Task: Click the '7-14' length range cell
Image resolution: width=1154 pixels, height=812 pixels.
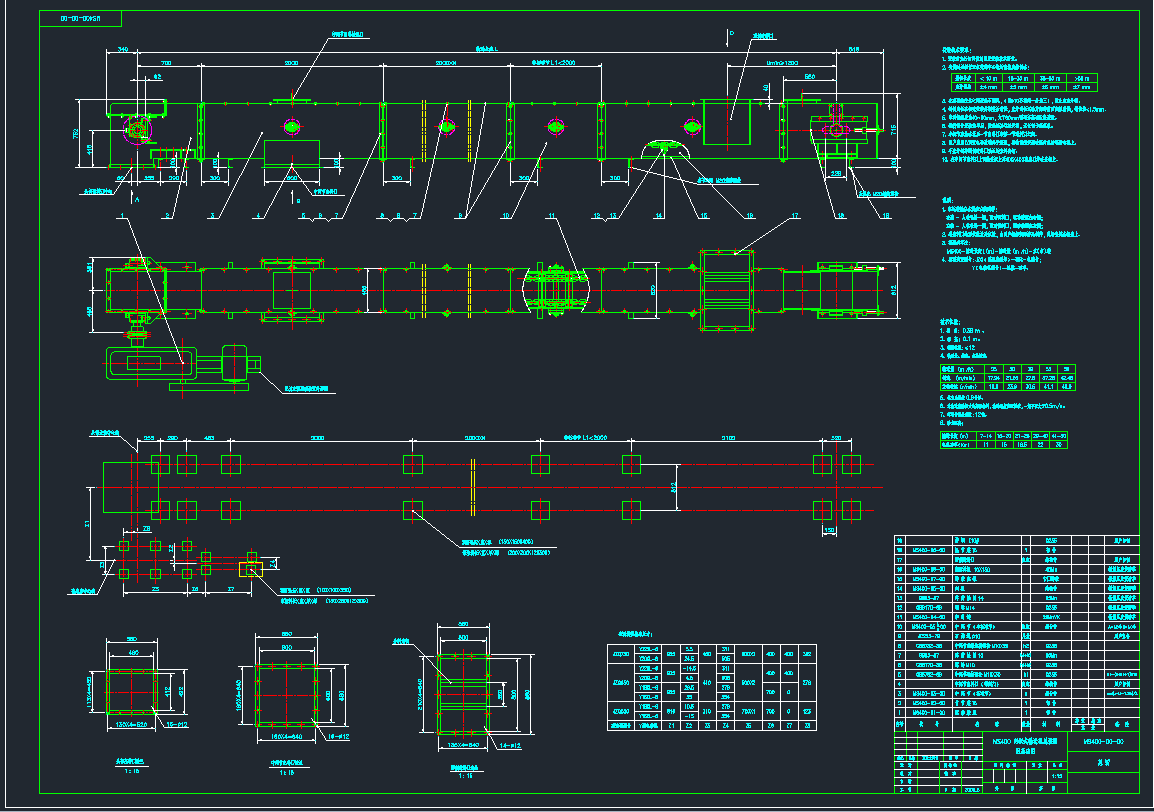Action: tap(985, 437)
